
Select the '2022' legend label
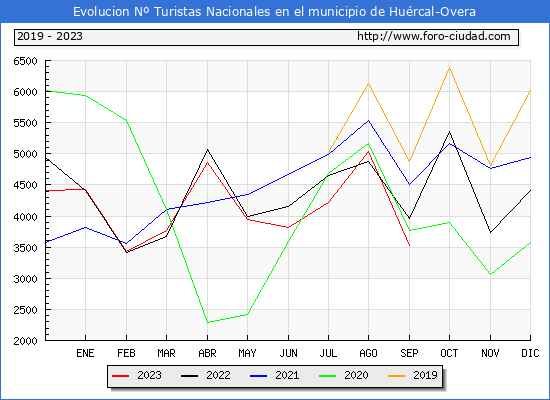point(218,375)
